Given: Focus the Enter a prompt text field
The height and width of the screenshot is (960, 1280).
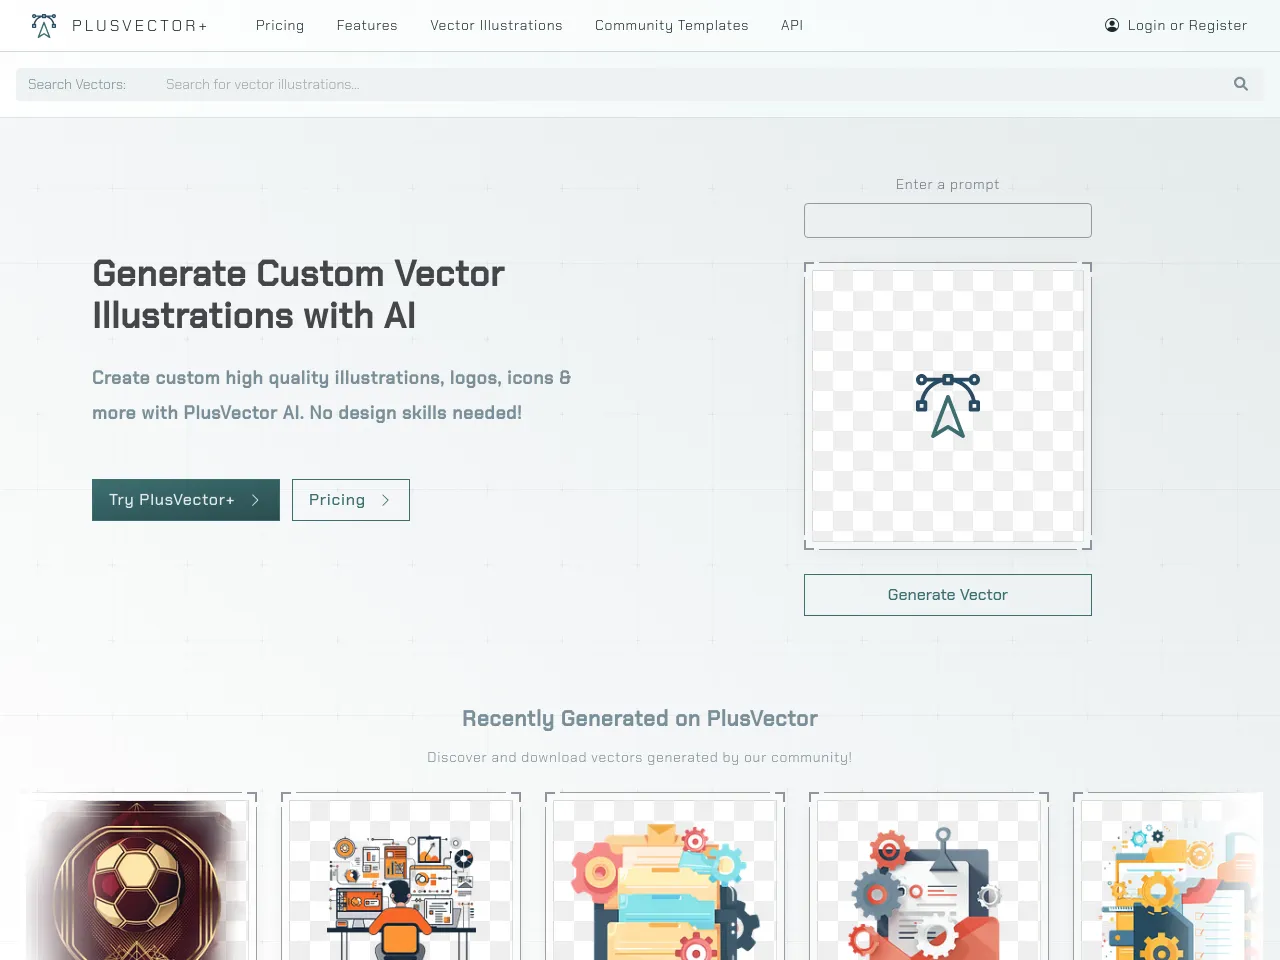Looking at the screenshot, I should 947,220.
